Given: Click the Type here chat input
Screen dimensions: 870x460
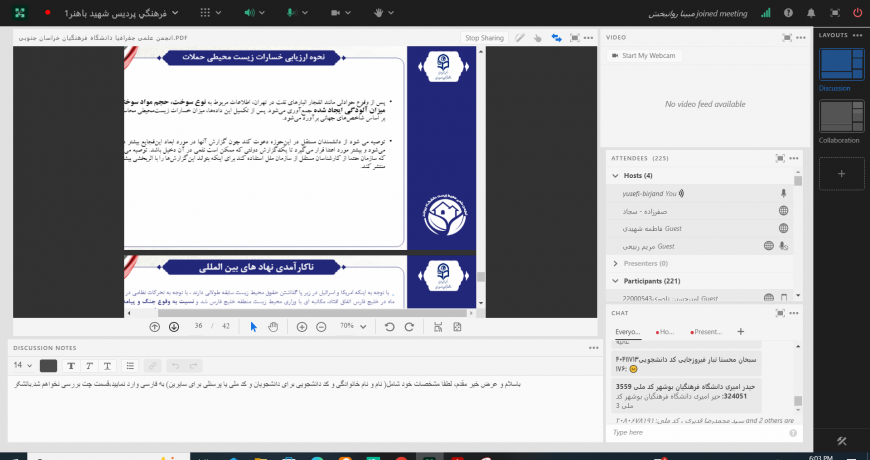Looking at the screenshot, I should (x=699, y=433).
